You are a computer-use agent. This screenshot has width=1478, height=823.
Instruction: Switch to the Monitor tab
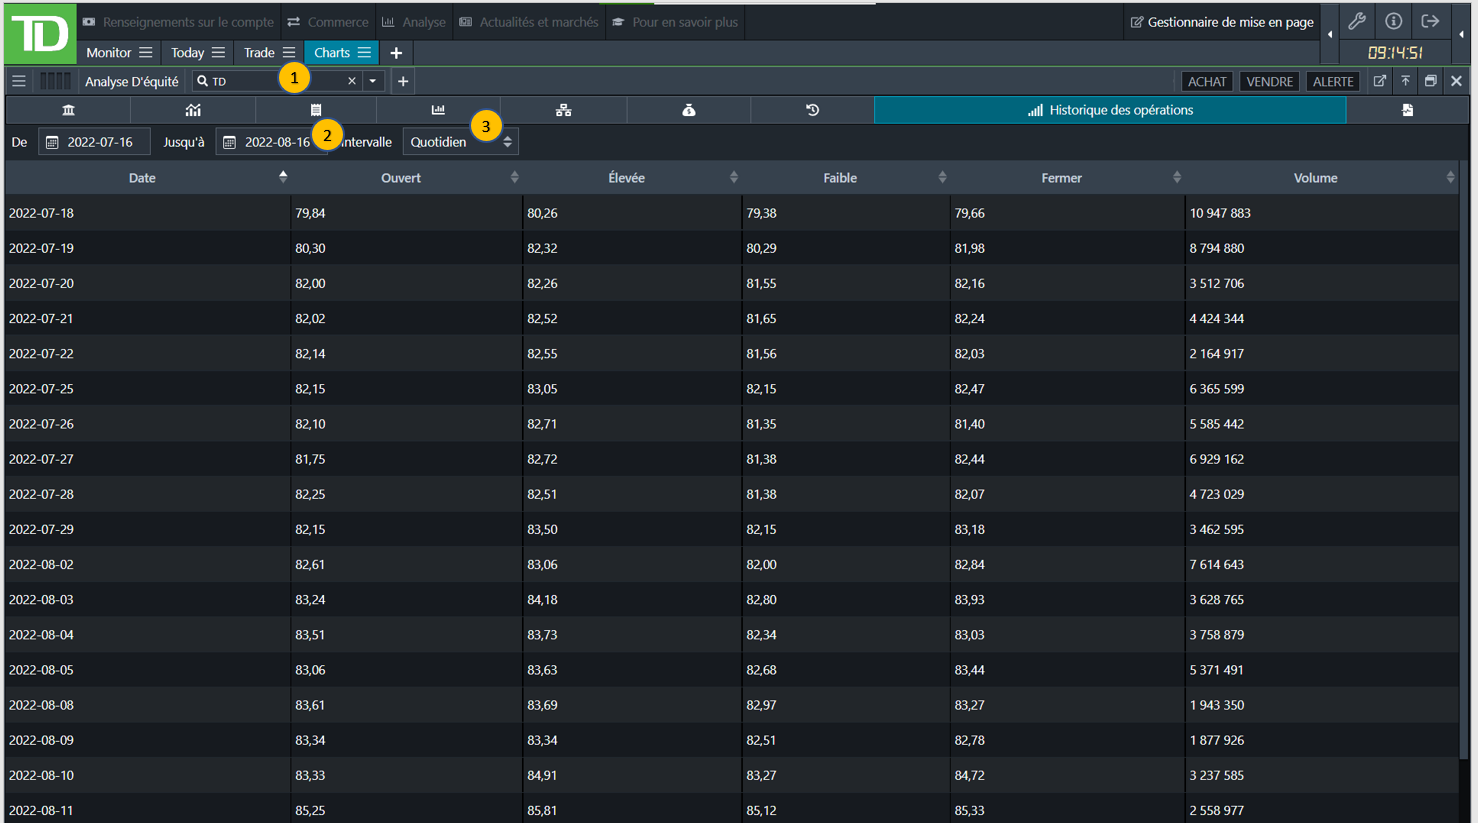click(x=108, y=53)
